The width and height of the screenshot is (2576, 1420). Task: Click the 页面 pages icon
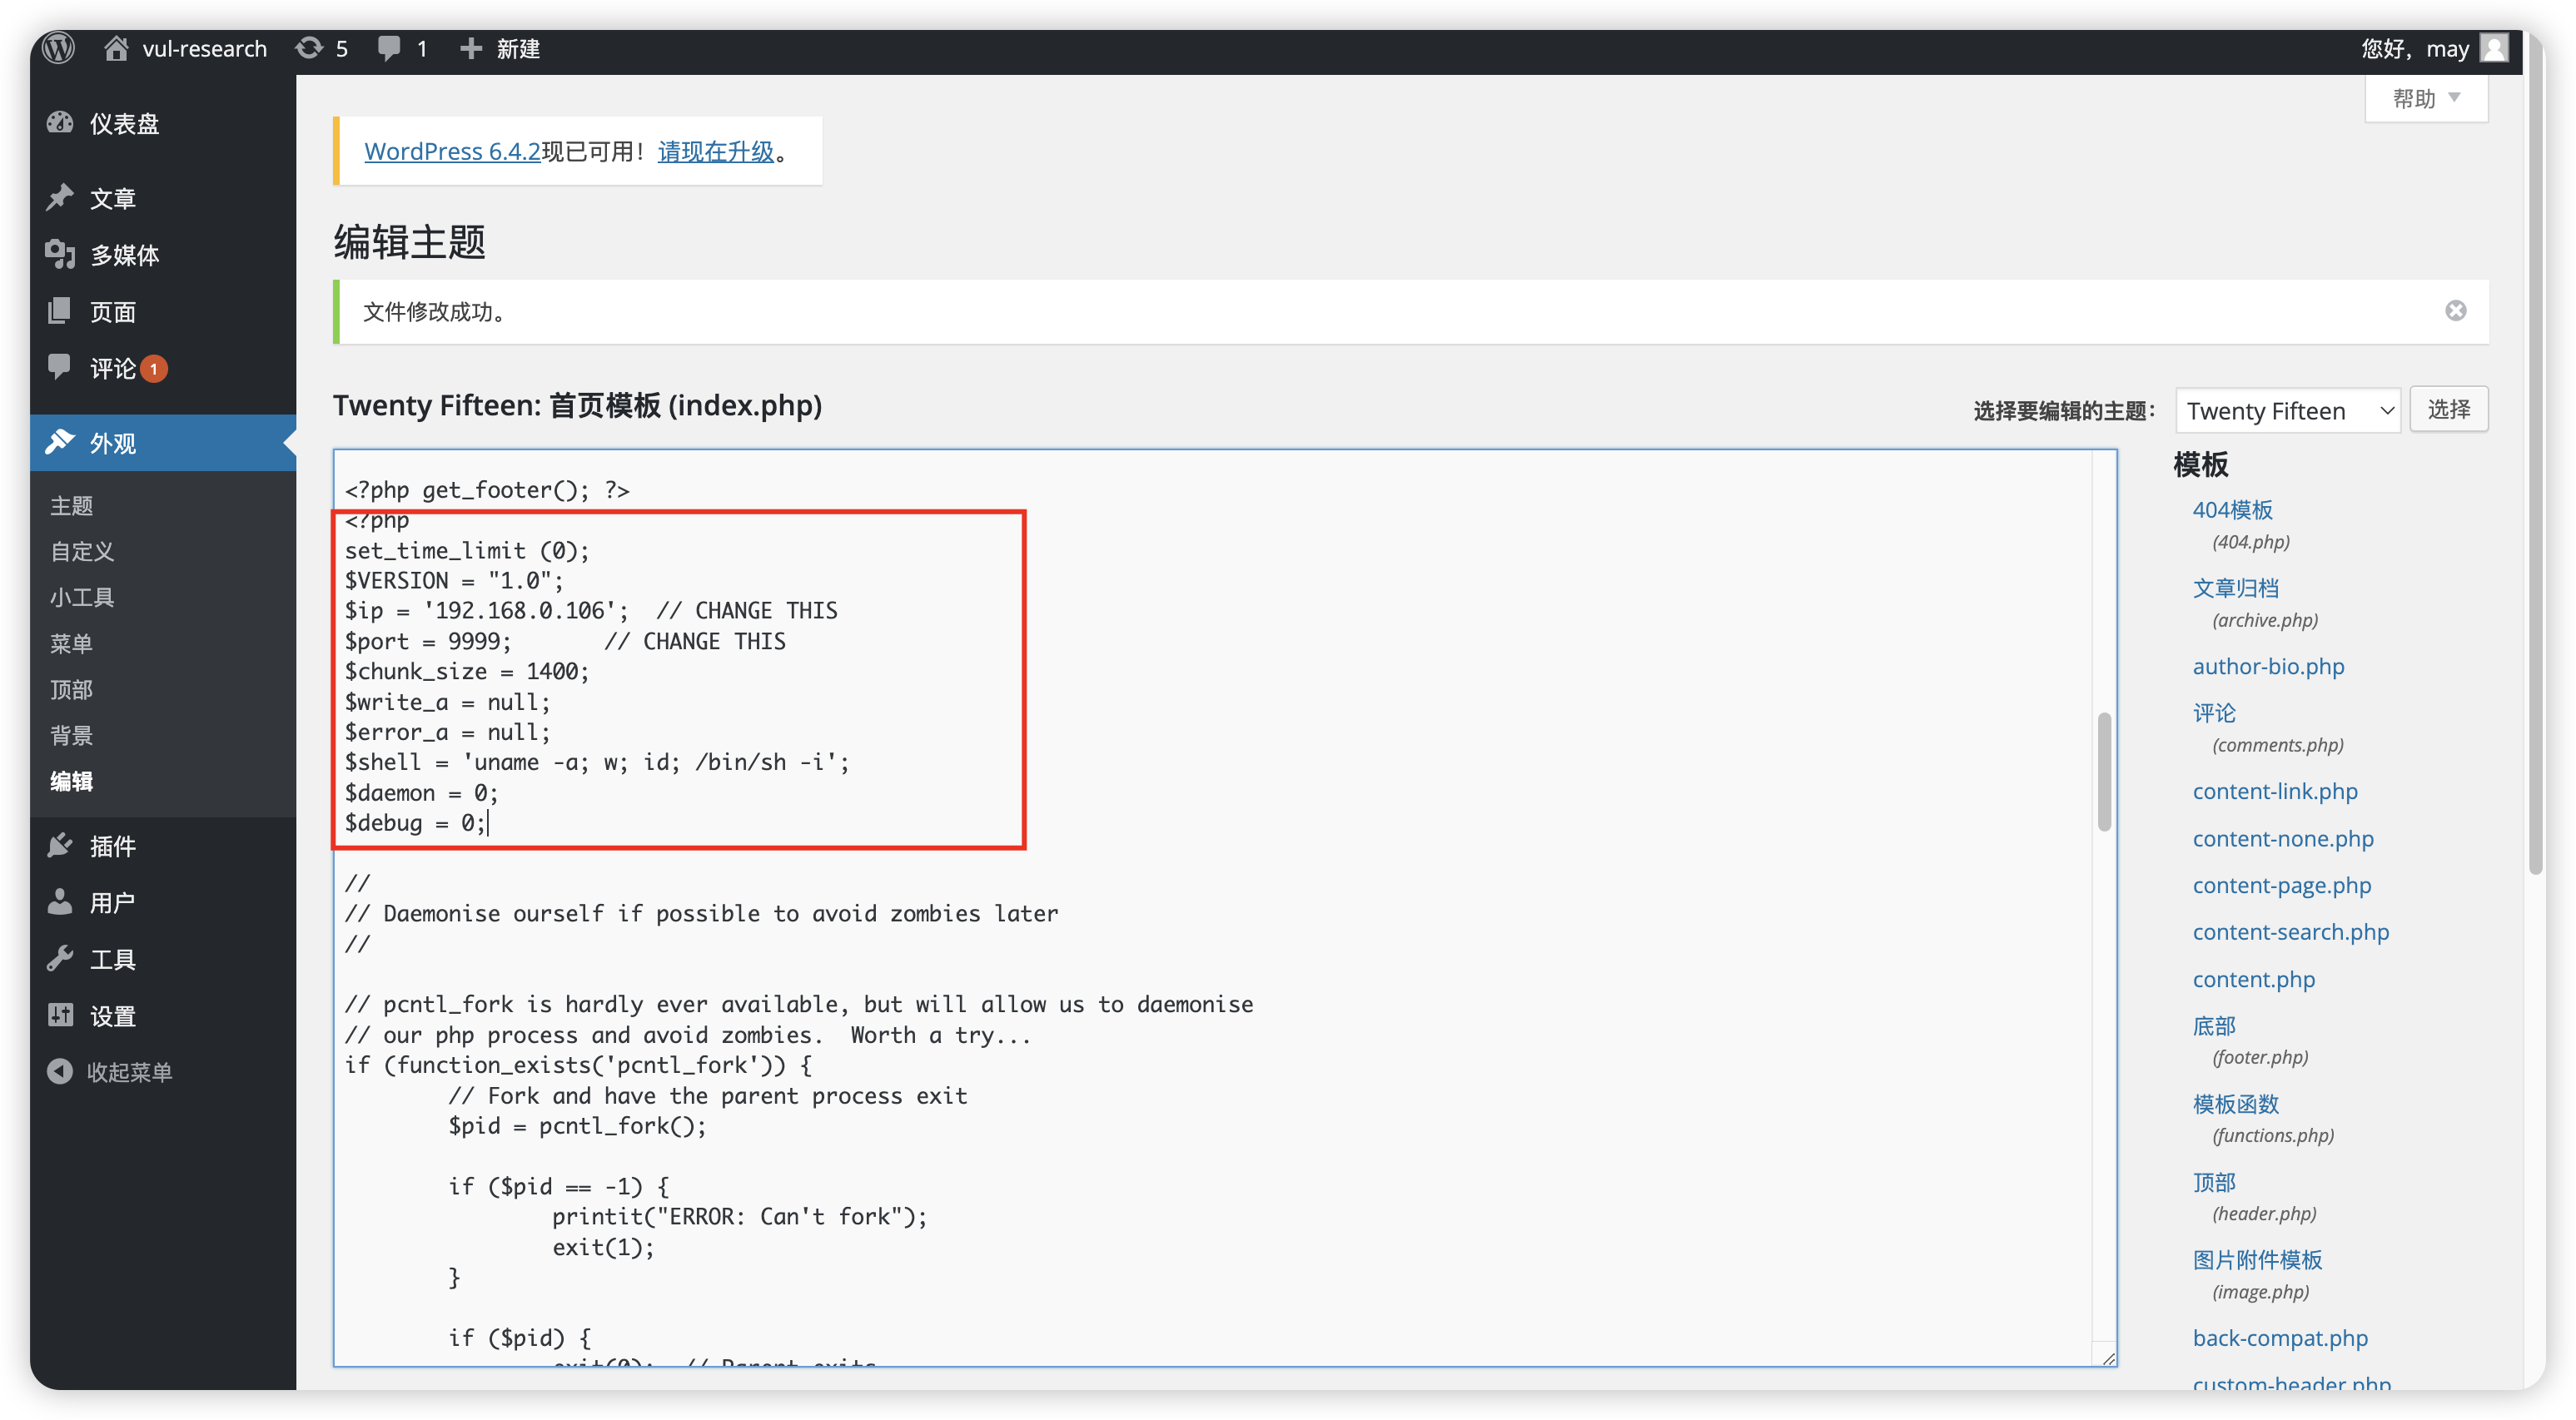[x=60, y=311]
